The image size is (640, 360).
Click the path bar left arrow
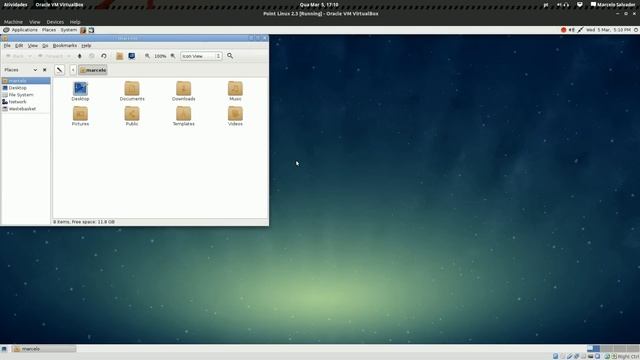tap(73, 70)
